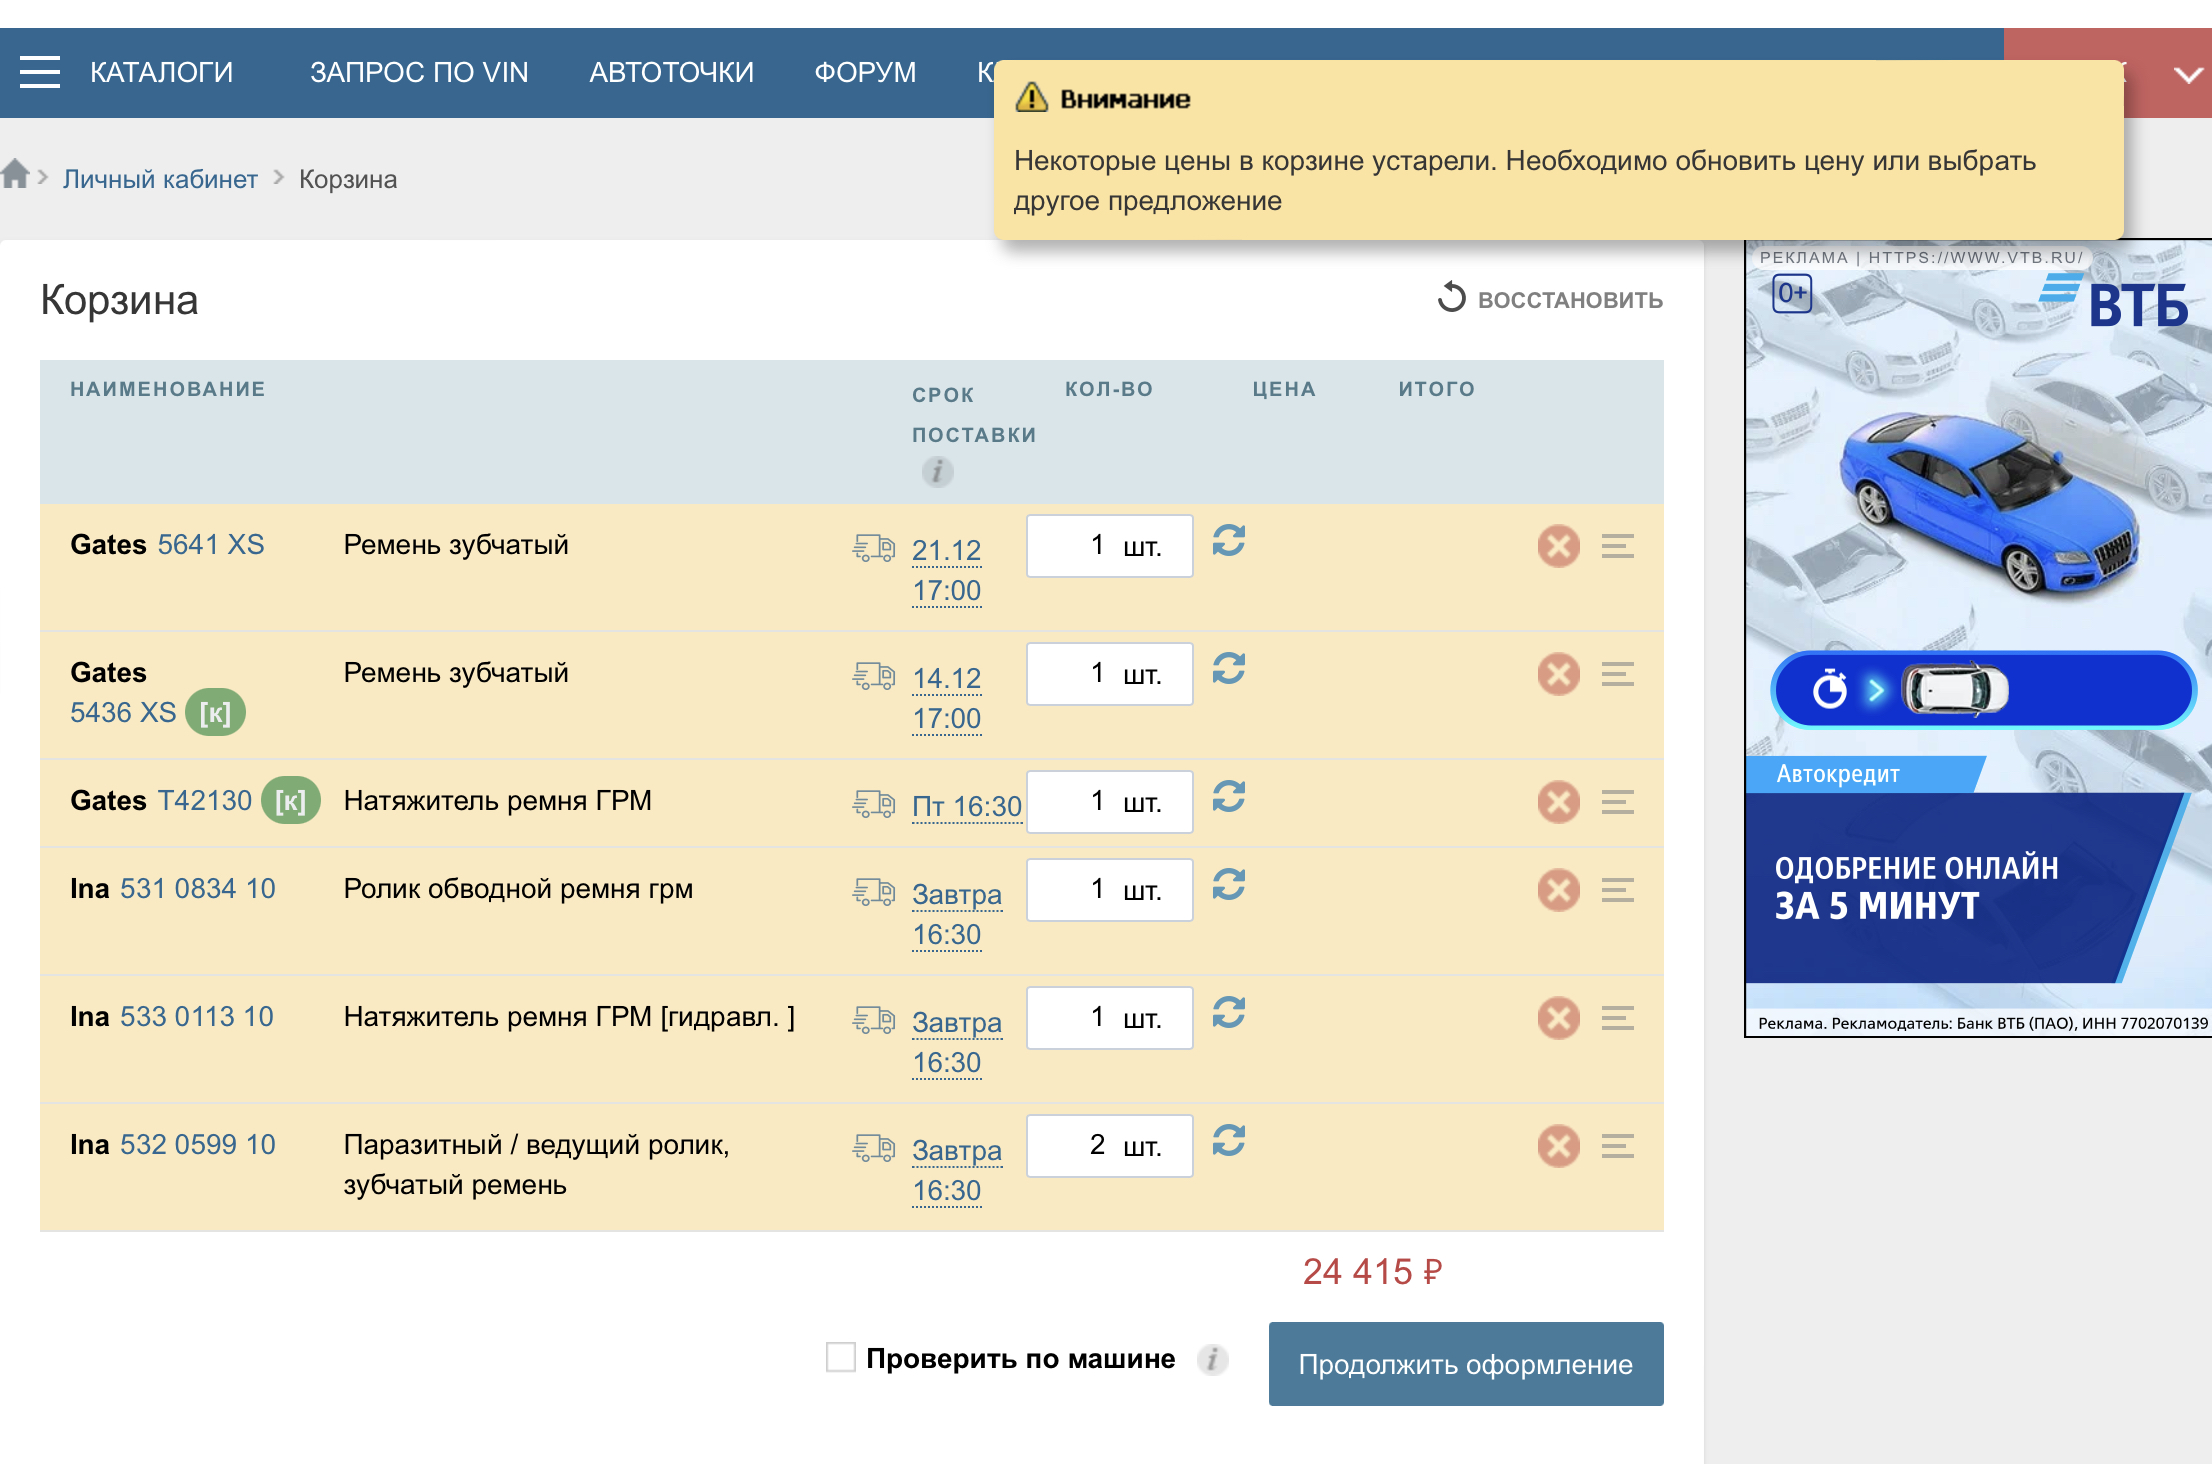This screenshot has width=2212, height=1464.
Task: Click 'Продолжить оформление' button
Action: click(x=1465, y=1364)
